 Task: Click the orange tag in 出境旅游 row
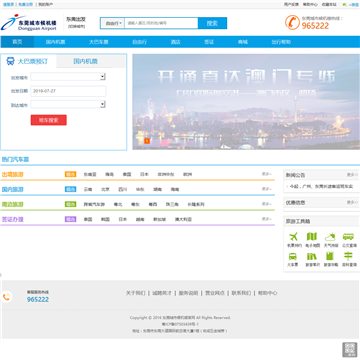point(70,174)
